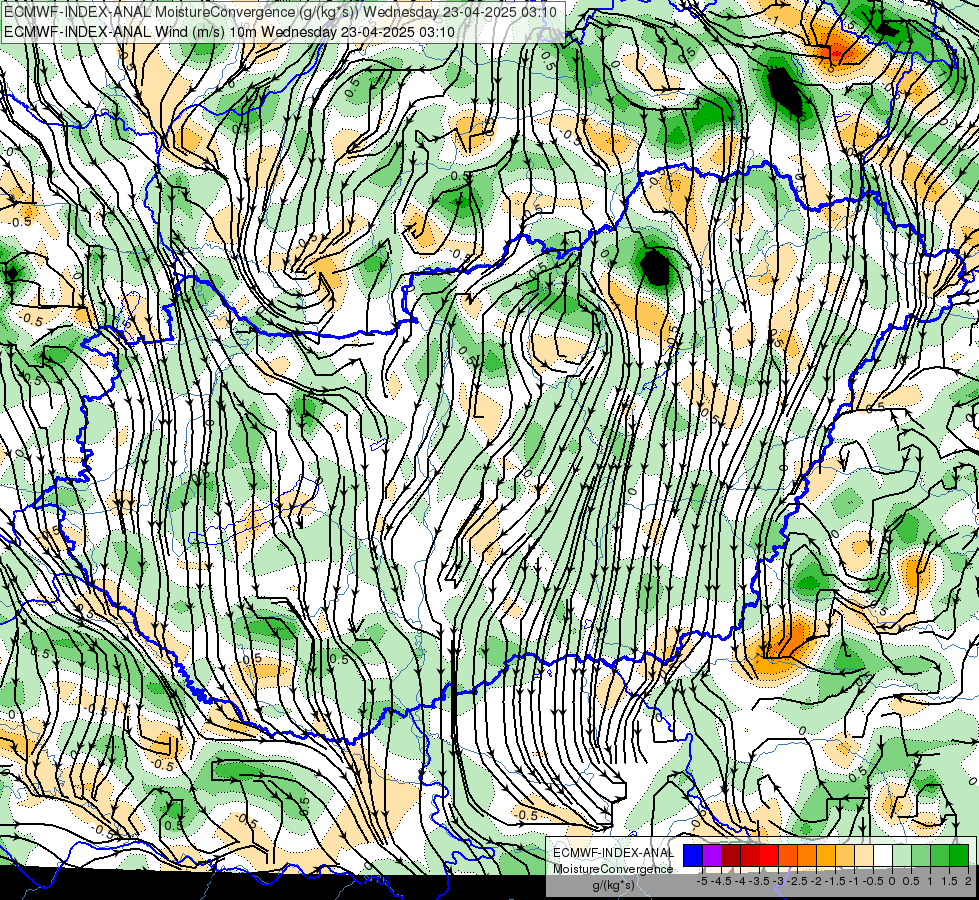979x900 pixels.
Task: Select the darkest red legend swatch
Action: pyautogui.click(x=731, y=856)
